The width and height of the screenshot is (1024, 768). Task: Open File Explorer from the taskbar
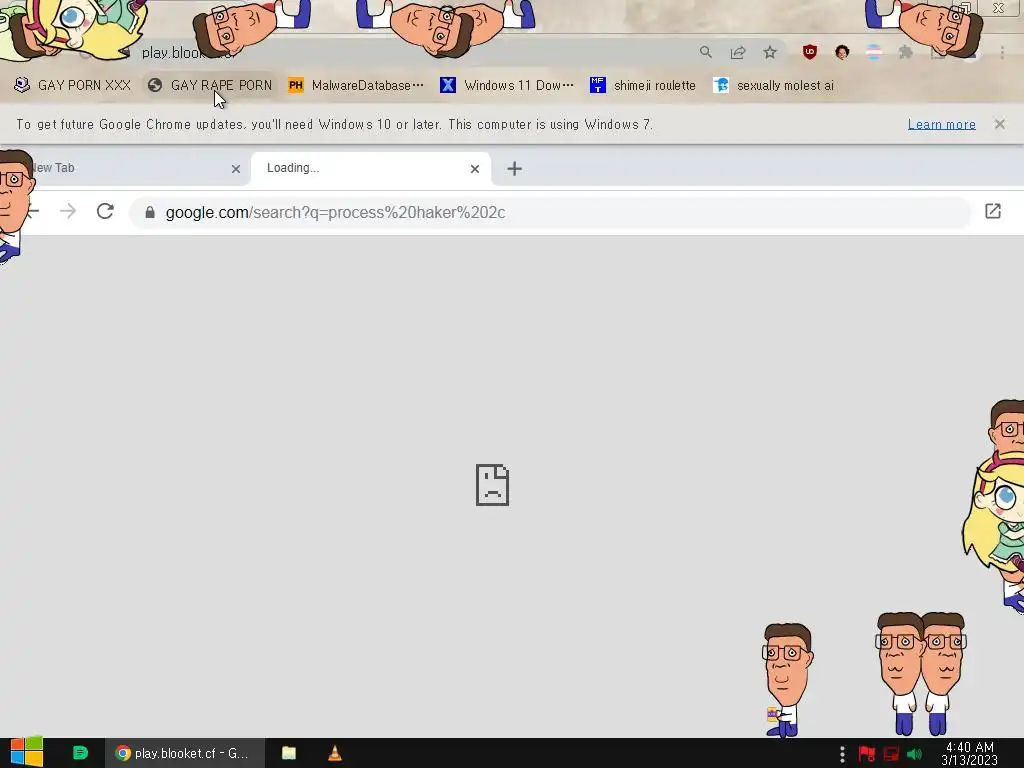click(x=289, y=753)
